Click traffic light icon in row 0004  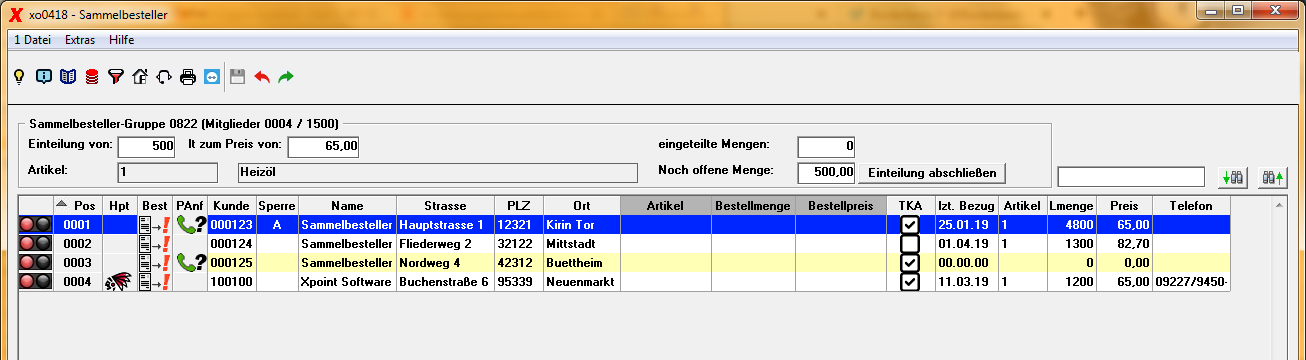click(36, 282)
